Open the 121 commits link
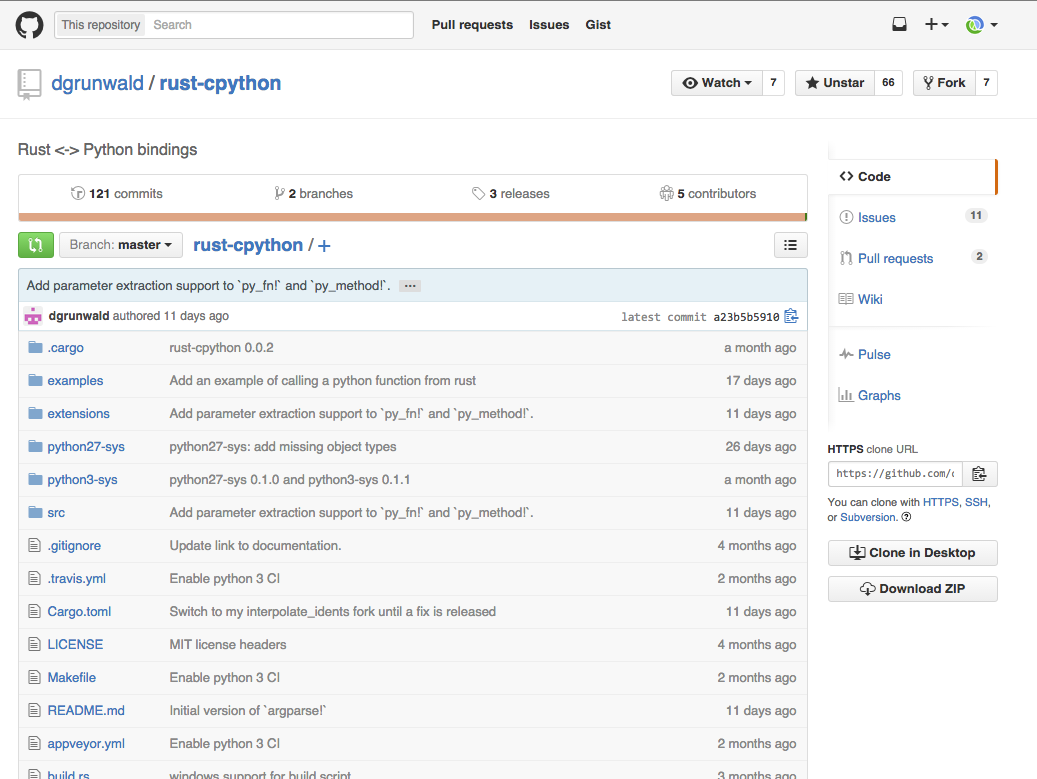The width and height of the screenshot is (1037, 779). tap(117, 193)
